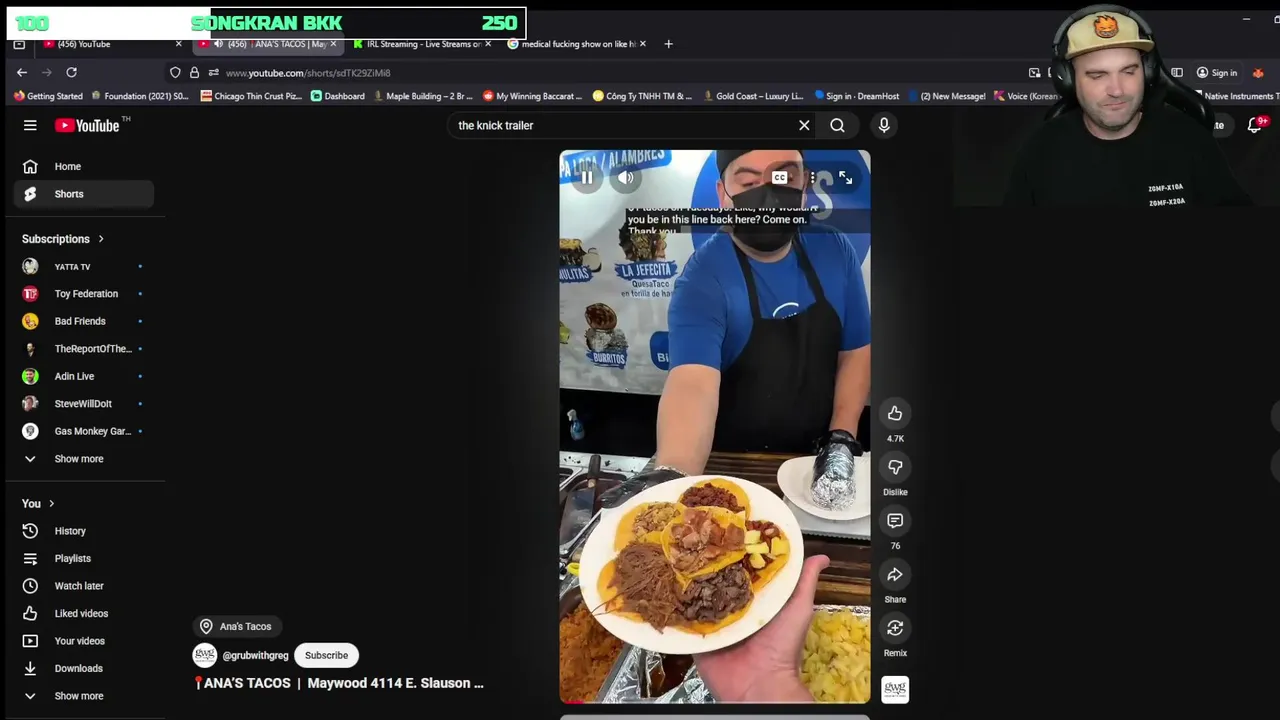The image size is (1280, 720).
Task: Open TheReportOfThe... subscription channel
Action: point(84,349)
